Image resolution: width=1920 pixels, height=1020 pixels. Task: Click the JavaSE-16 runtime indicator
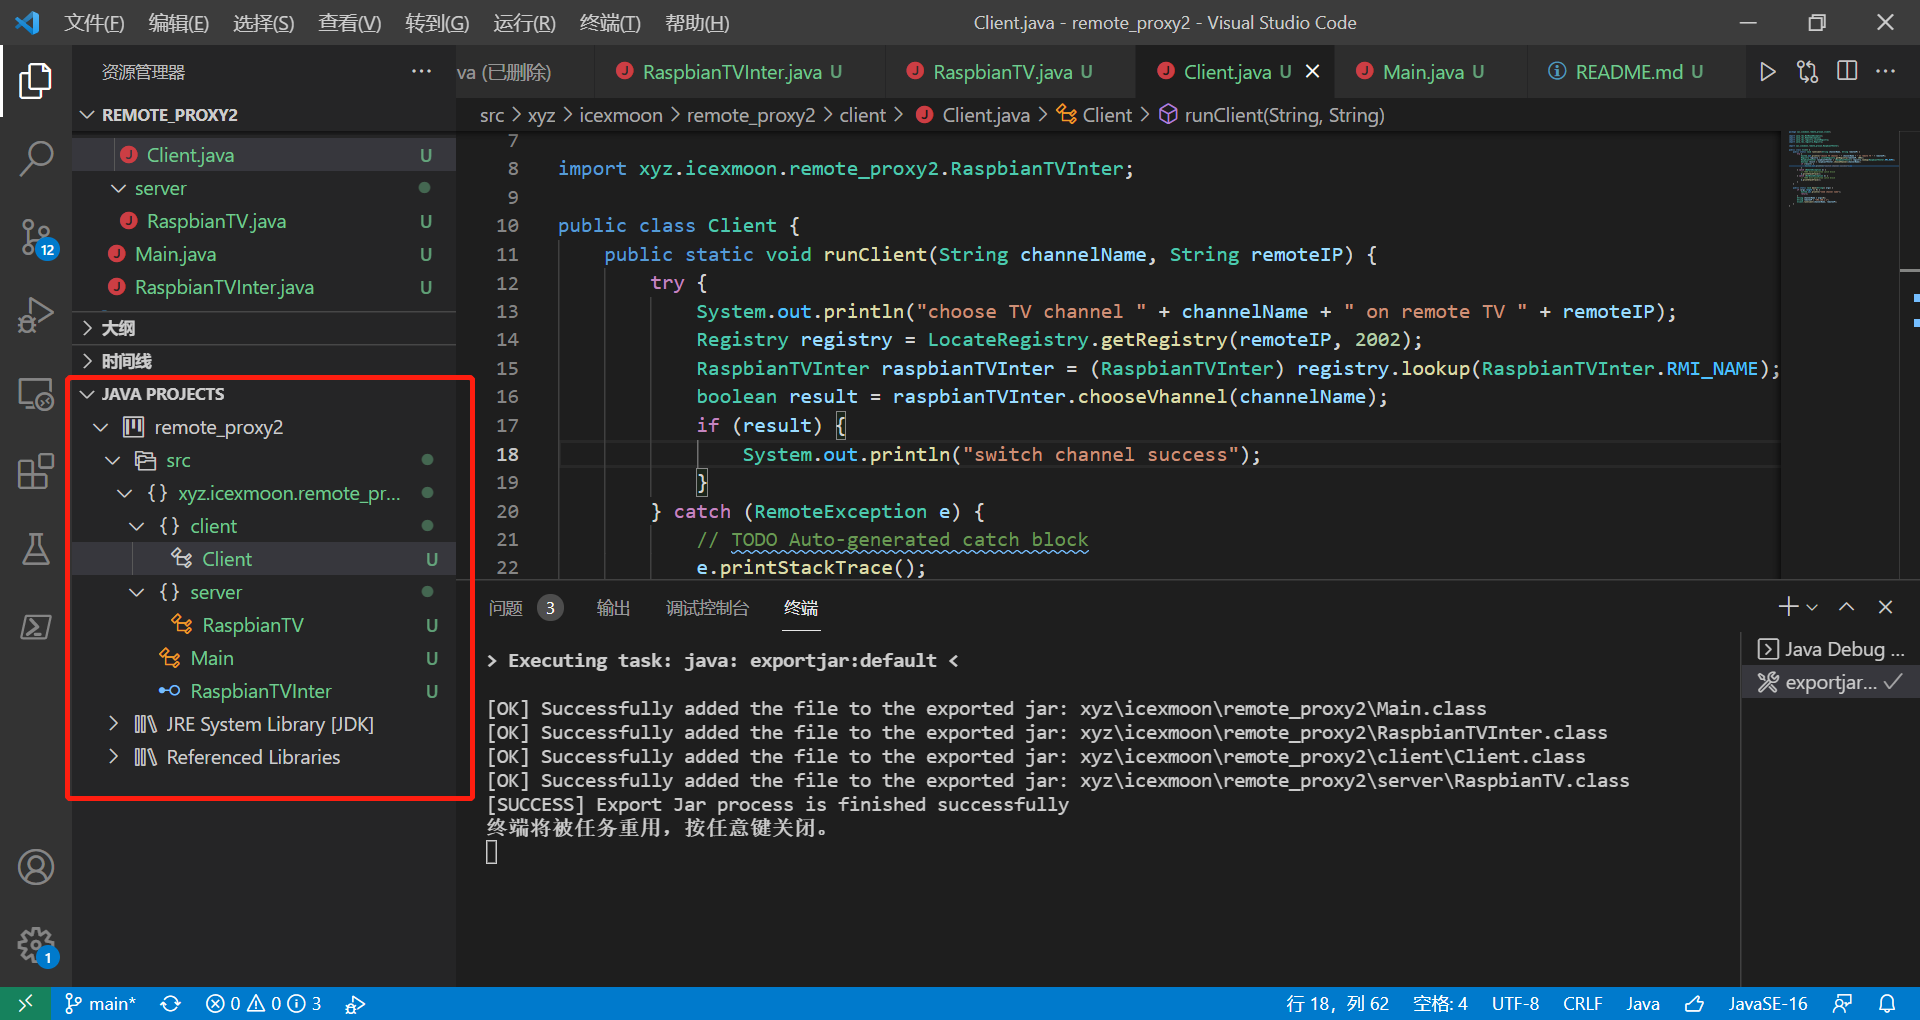[x=1768, y=1003]
